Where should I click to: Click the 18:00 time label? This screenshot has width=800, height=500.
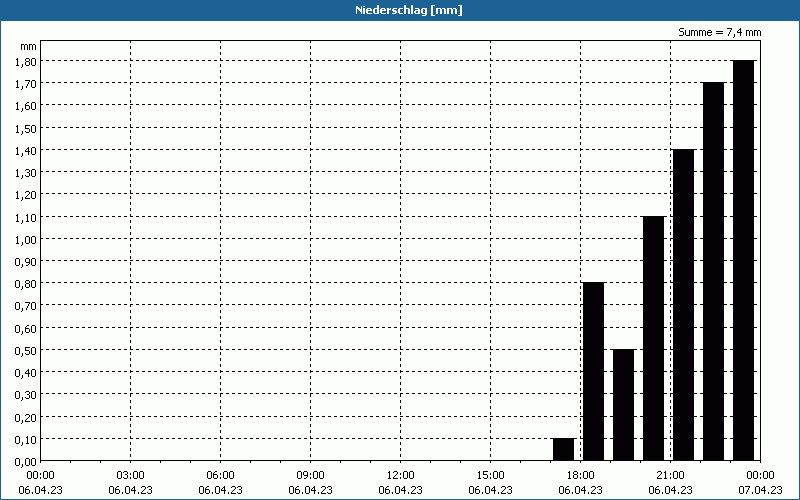pos(581,476)
